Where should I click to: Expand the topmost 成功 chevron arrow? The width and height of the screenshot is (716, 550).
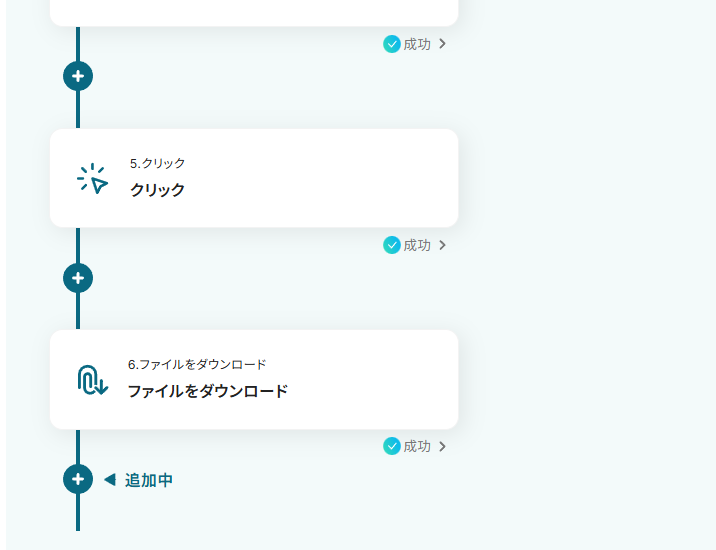pyautogui.click(x=442, y=44)
